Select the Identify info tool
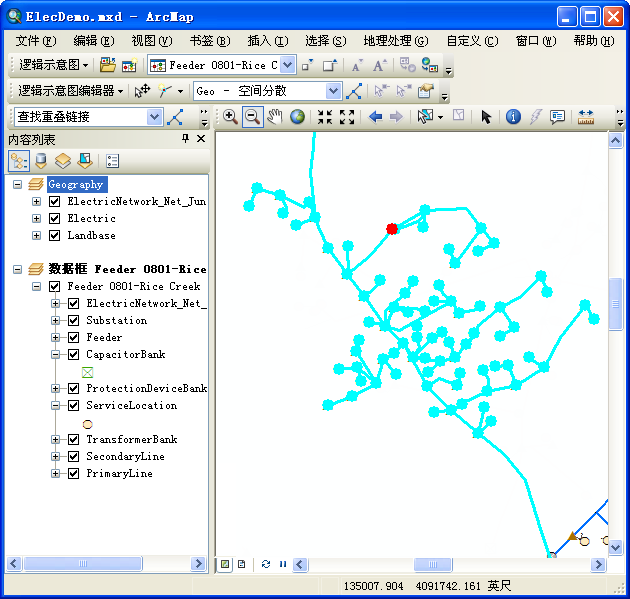Image resolution: width=630 pixels, height=599 pixels. 513,117
